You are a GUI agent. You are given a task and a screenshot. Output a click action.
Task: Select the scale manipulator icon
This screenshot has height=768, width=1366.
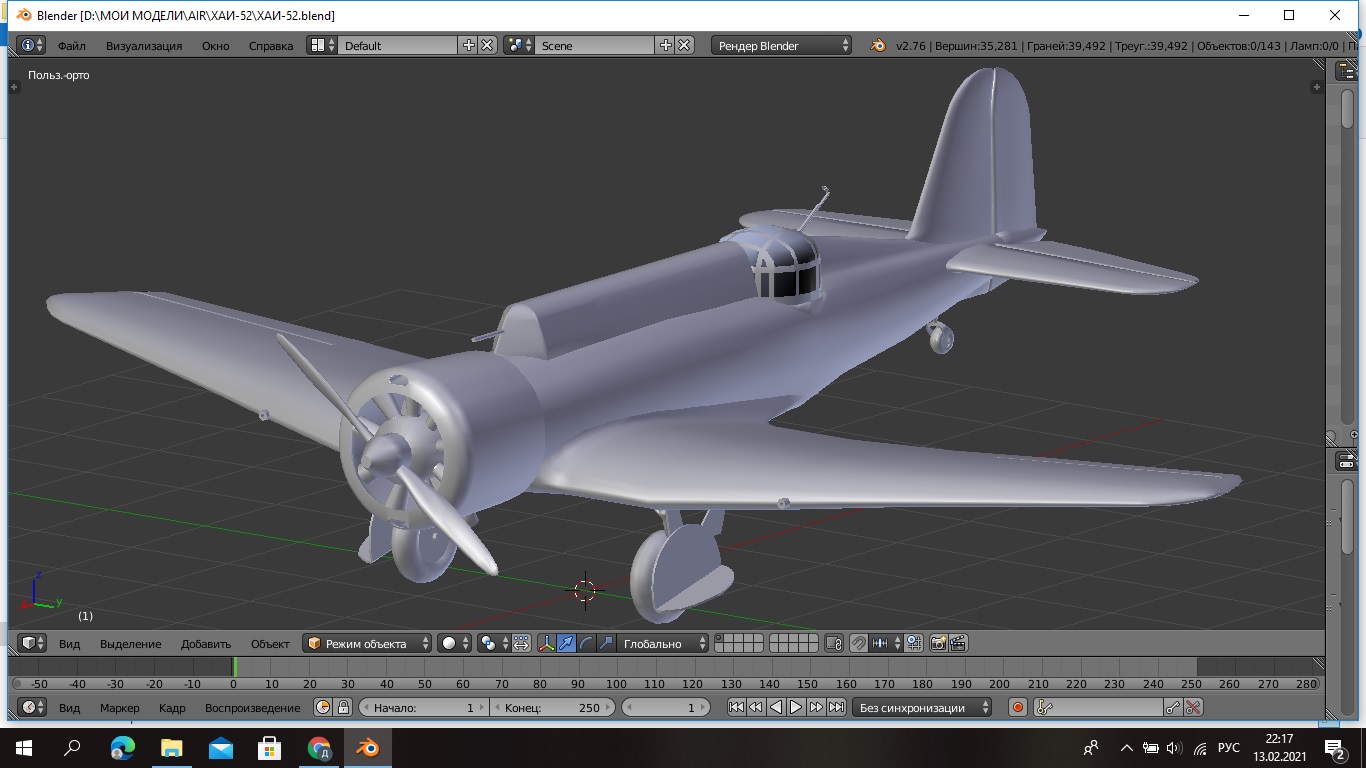click(606, 644)
